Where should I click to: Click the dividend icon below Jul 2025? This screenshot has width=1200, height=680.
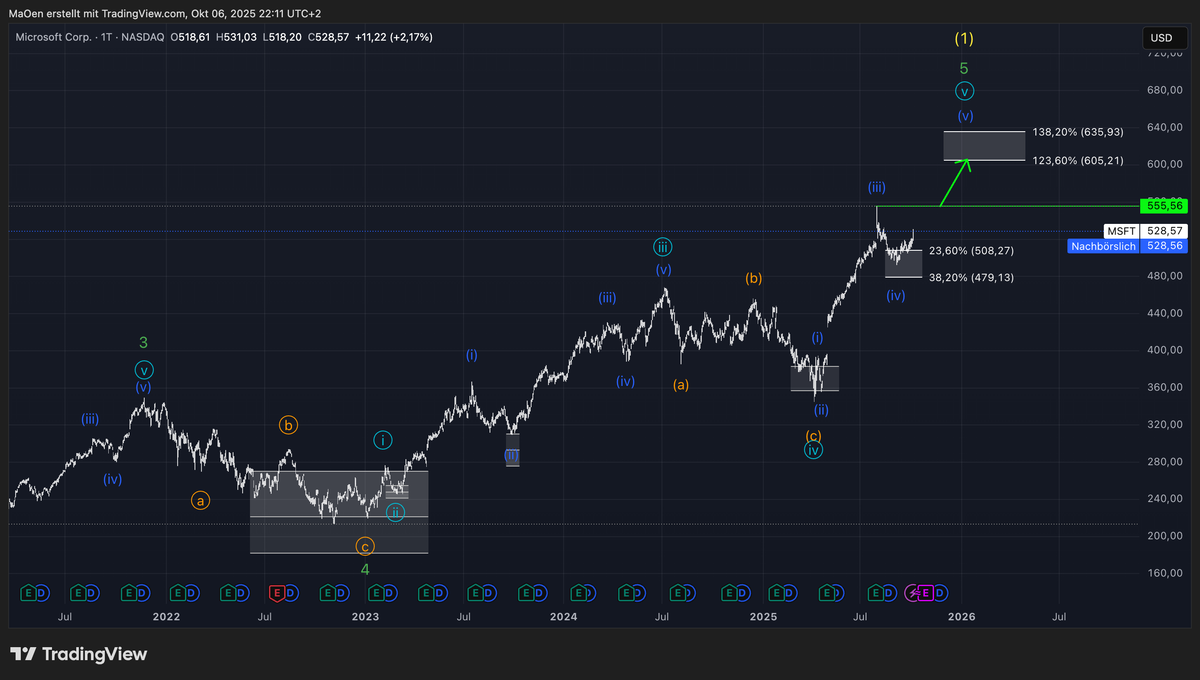click(889, 593)
